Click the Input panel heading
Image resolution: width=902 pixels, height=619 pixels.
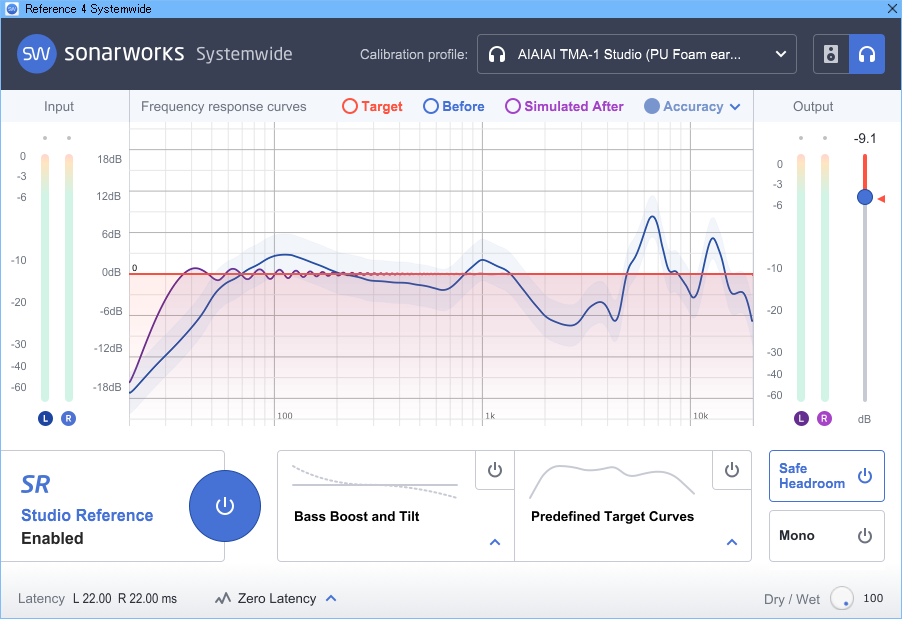pos(59,106)
